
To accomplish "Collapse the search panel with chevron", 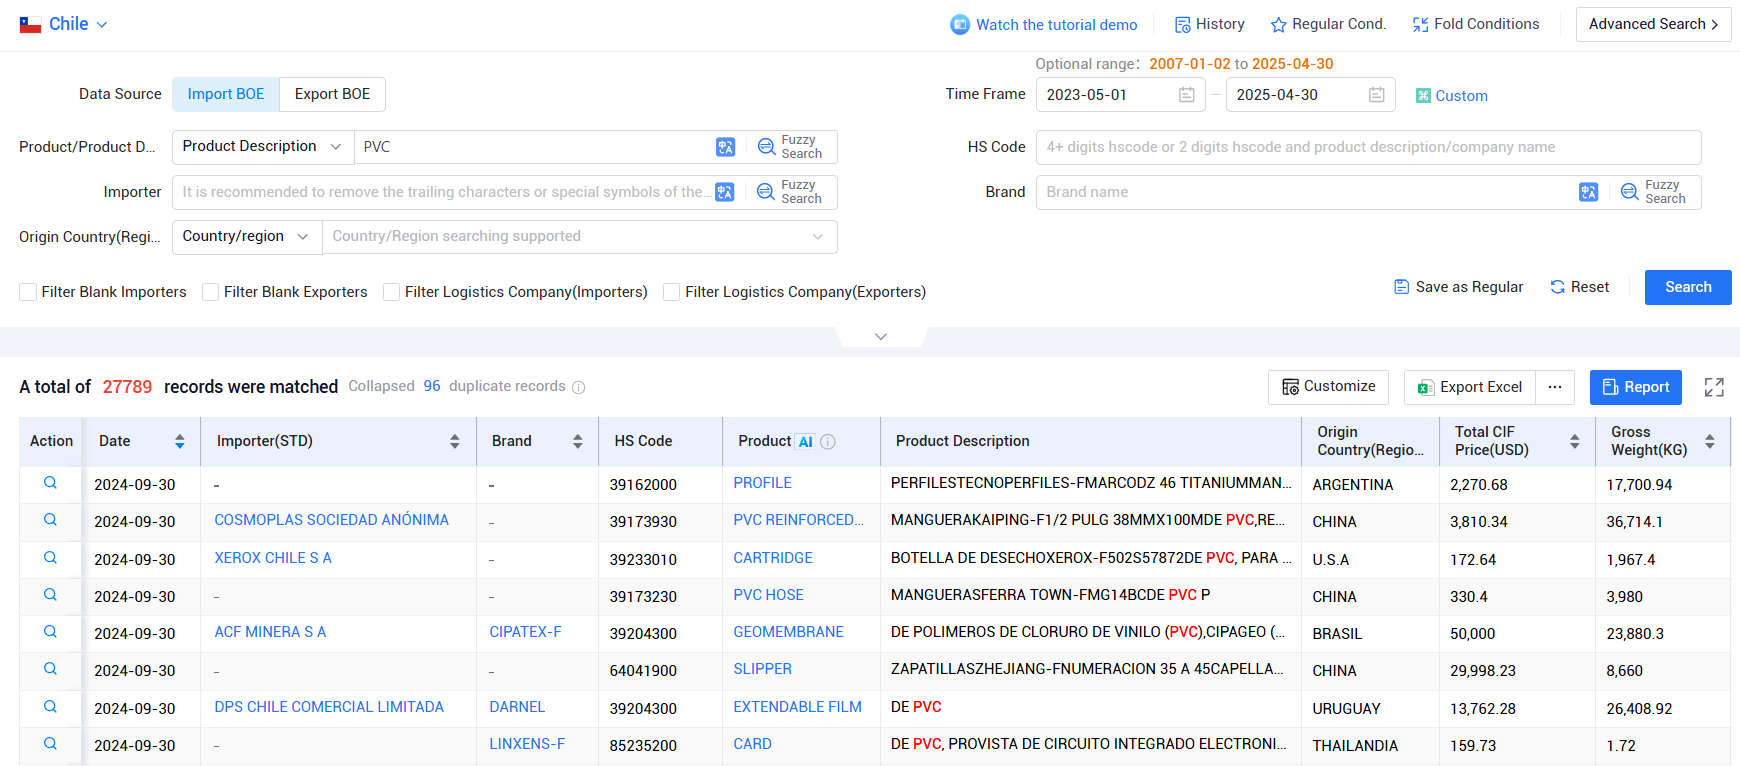I will (881, 337).
